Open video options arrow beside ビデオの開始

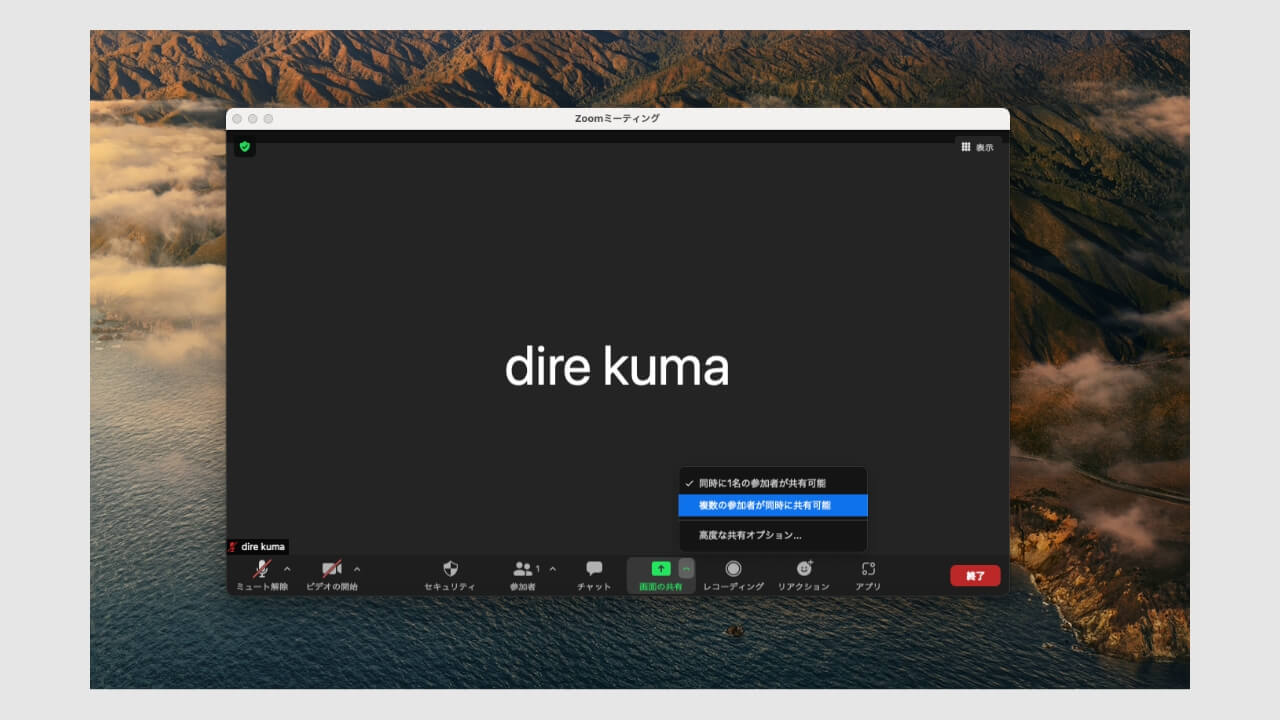pyautogui.click(x=357, y=568)
